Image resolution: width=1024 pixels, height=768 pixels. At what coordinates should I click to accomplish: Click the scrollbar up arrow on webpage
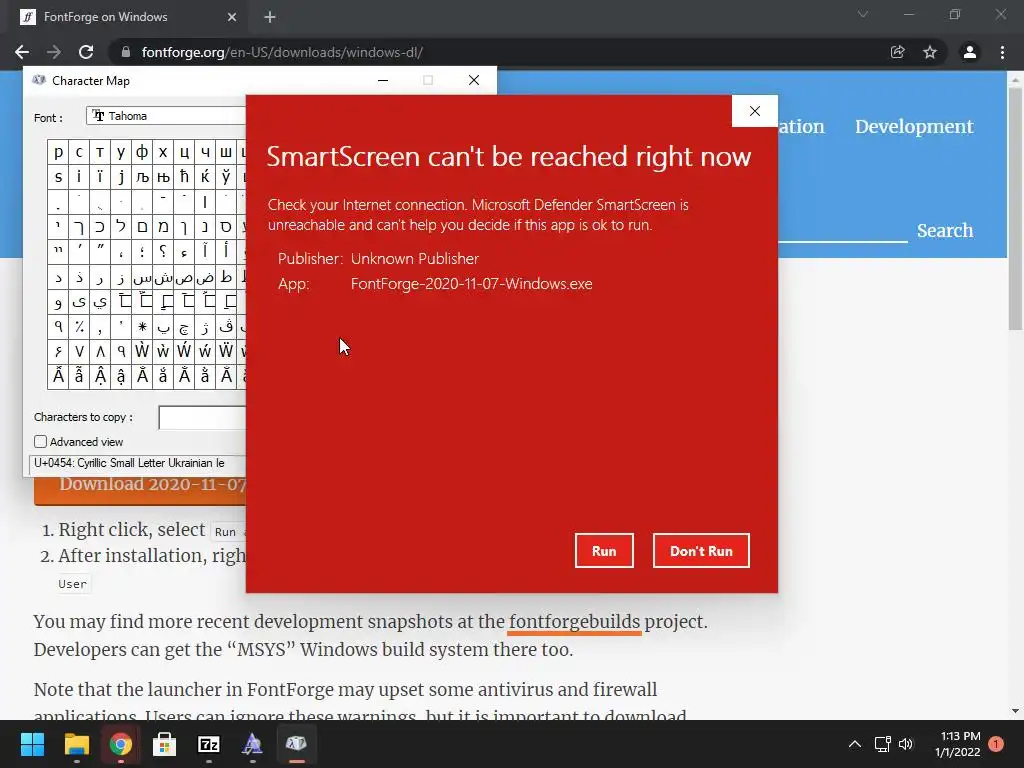pos(1015,80)
